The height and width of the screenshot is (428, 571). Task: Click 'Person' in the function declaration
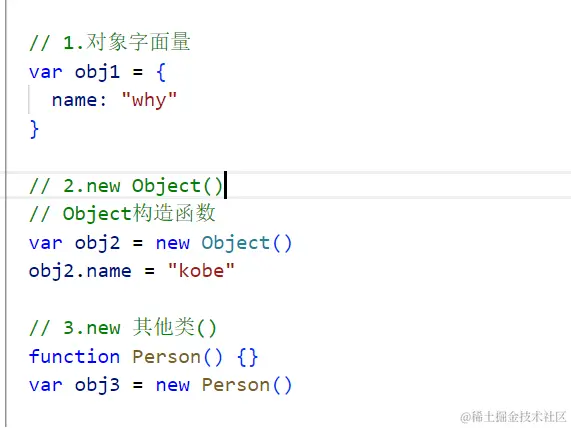point(166,357)
